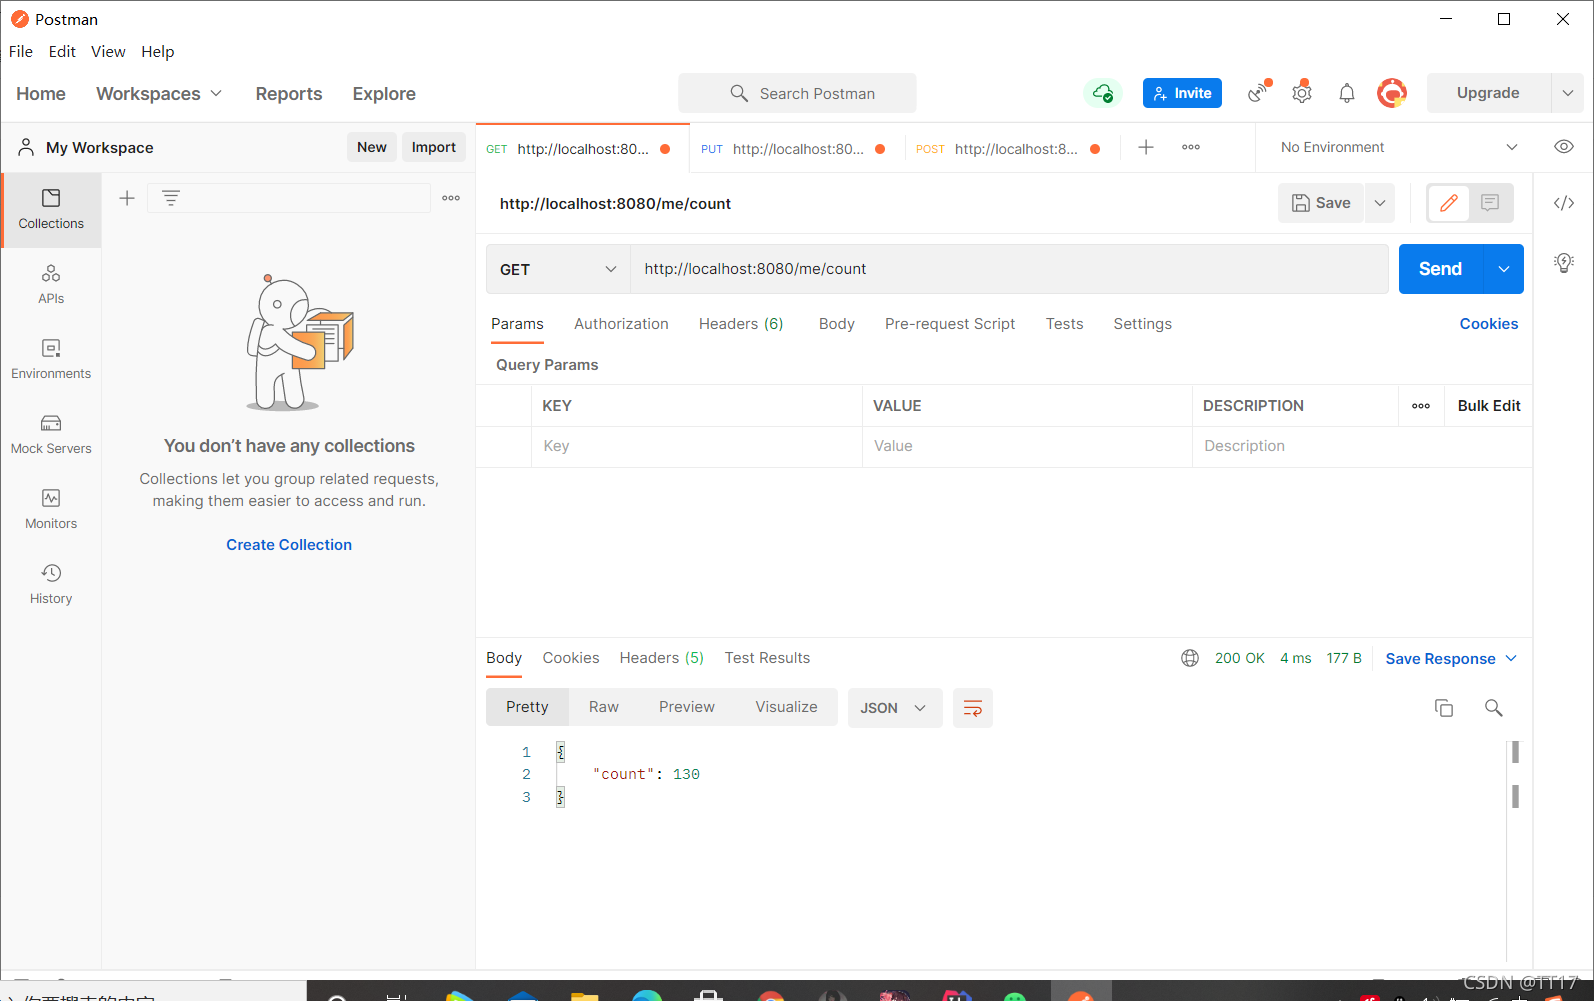Open the user avatar menu
1594x1001 pixels.
point(1392,93)
